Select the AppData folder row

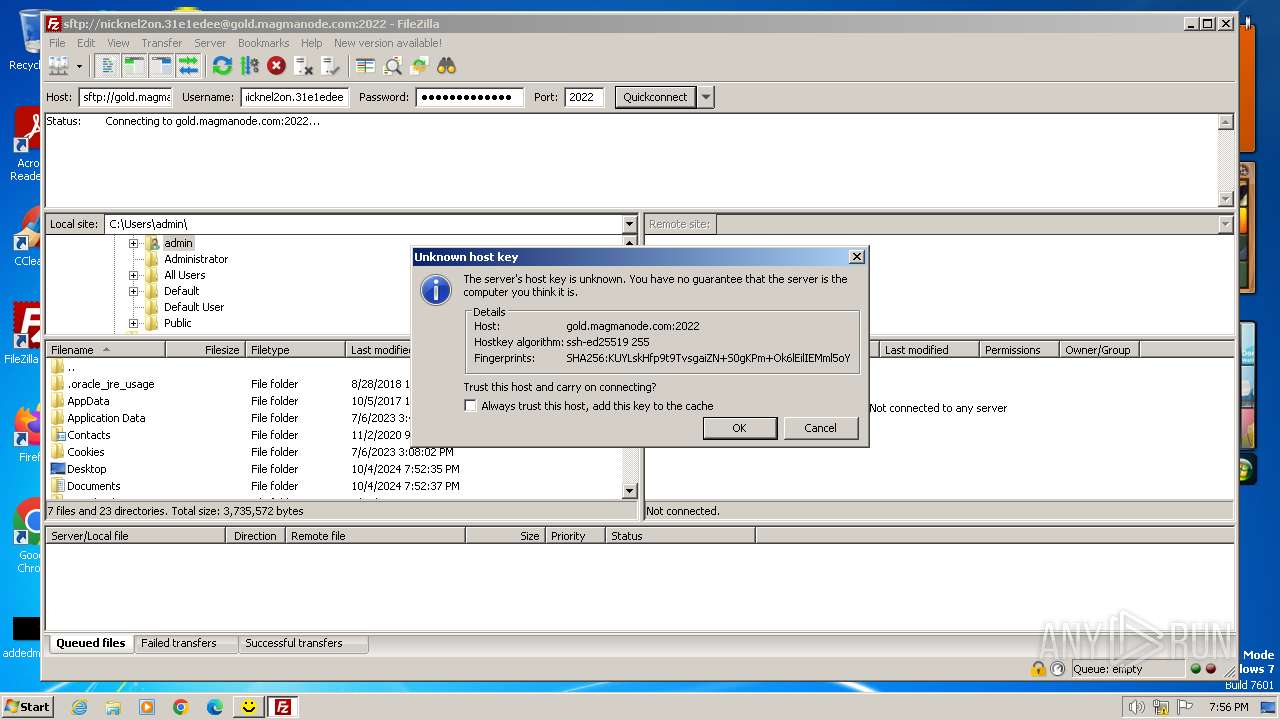[x=335, y=401]
